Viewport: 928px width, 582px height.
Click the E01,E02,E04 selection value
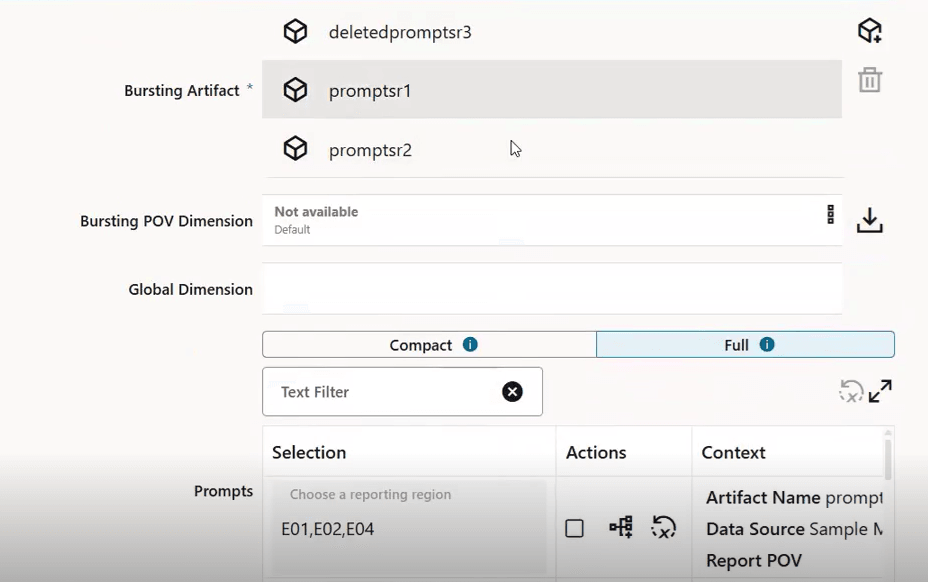point(327,529)
